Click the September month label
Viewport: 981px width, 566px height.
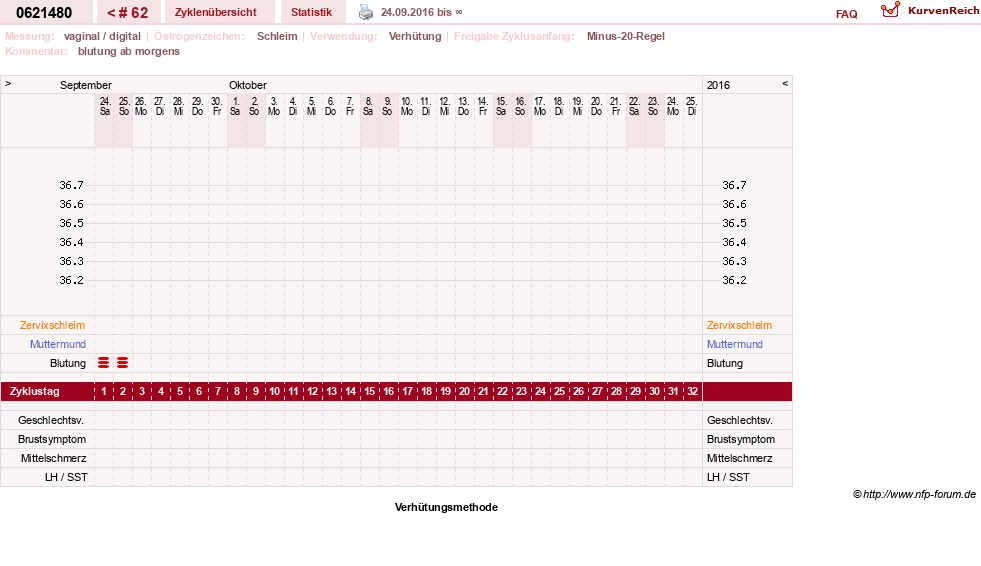tap(86, 85)
